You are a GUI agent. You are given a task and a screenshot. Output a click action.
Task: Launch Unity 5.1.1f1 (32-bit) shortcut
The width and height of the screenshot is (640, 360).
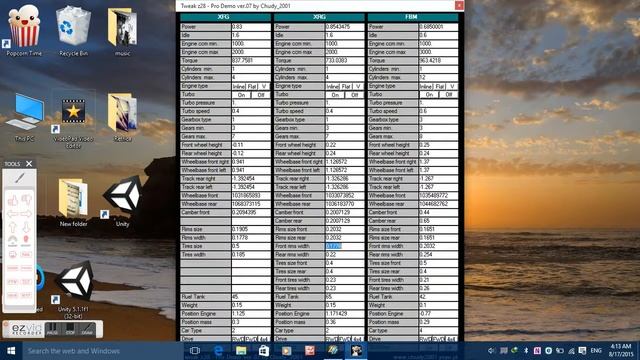73,290
